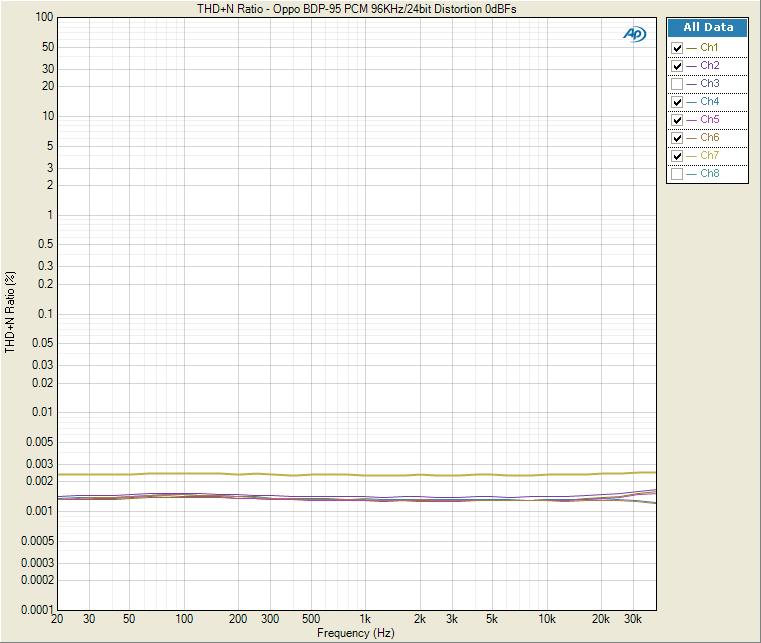Select the Ch3 legend label text
The image size is (761, 643).
point(709,84)
